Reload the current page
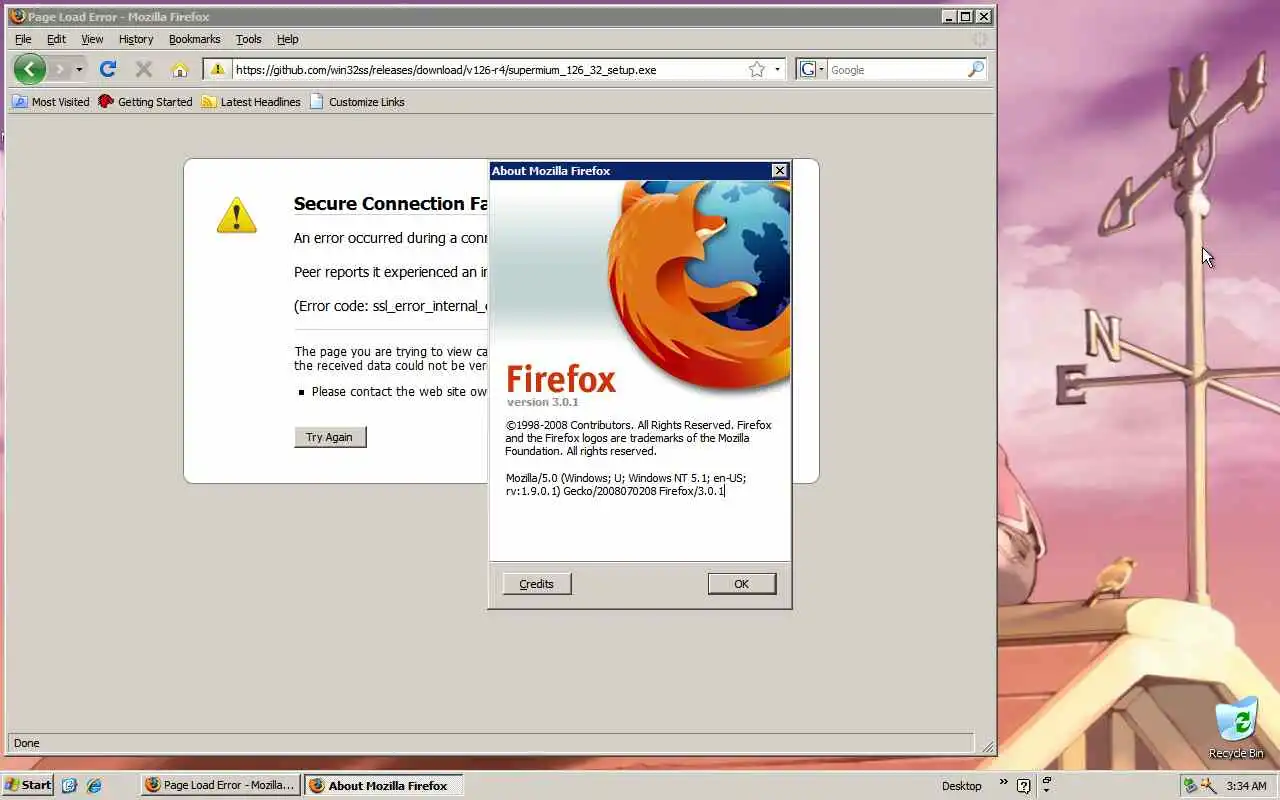This screenshot has width=1280, height=800. pyautogui.click(x=108, y=69)
